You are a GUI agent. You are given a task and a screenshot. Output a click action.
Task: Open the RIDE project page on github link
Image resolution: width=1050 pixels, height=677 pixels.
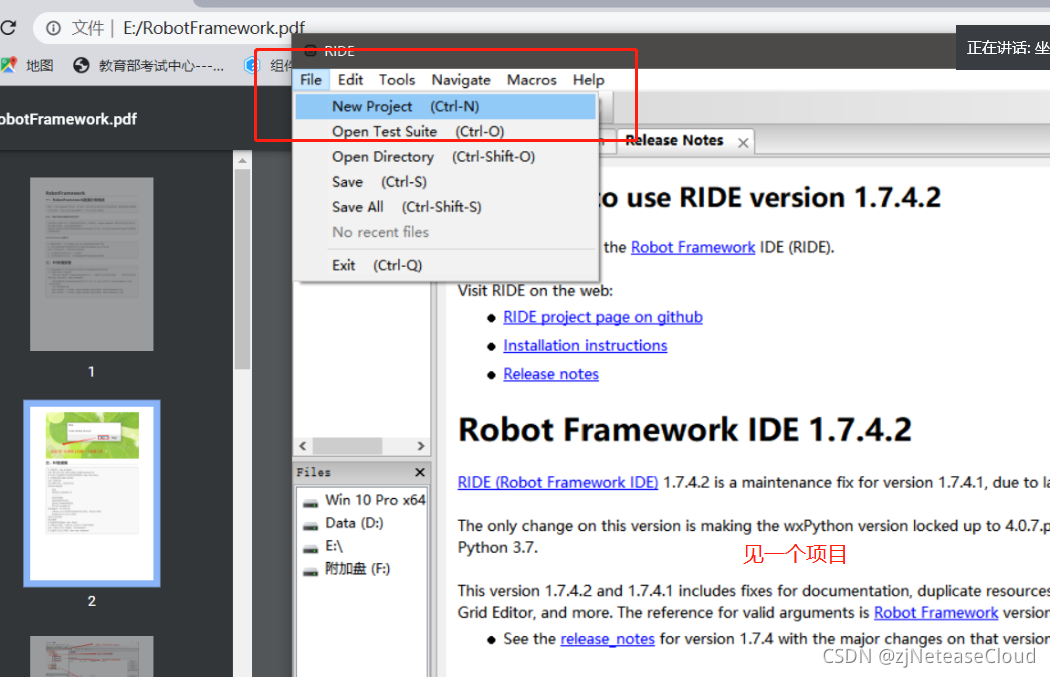603,317
